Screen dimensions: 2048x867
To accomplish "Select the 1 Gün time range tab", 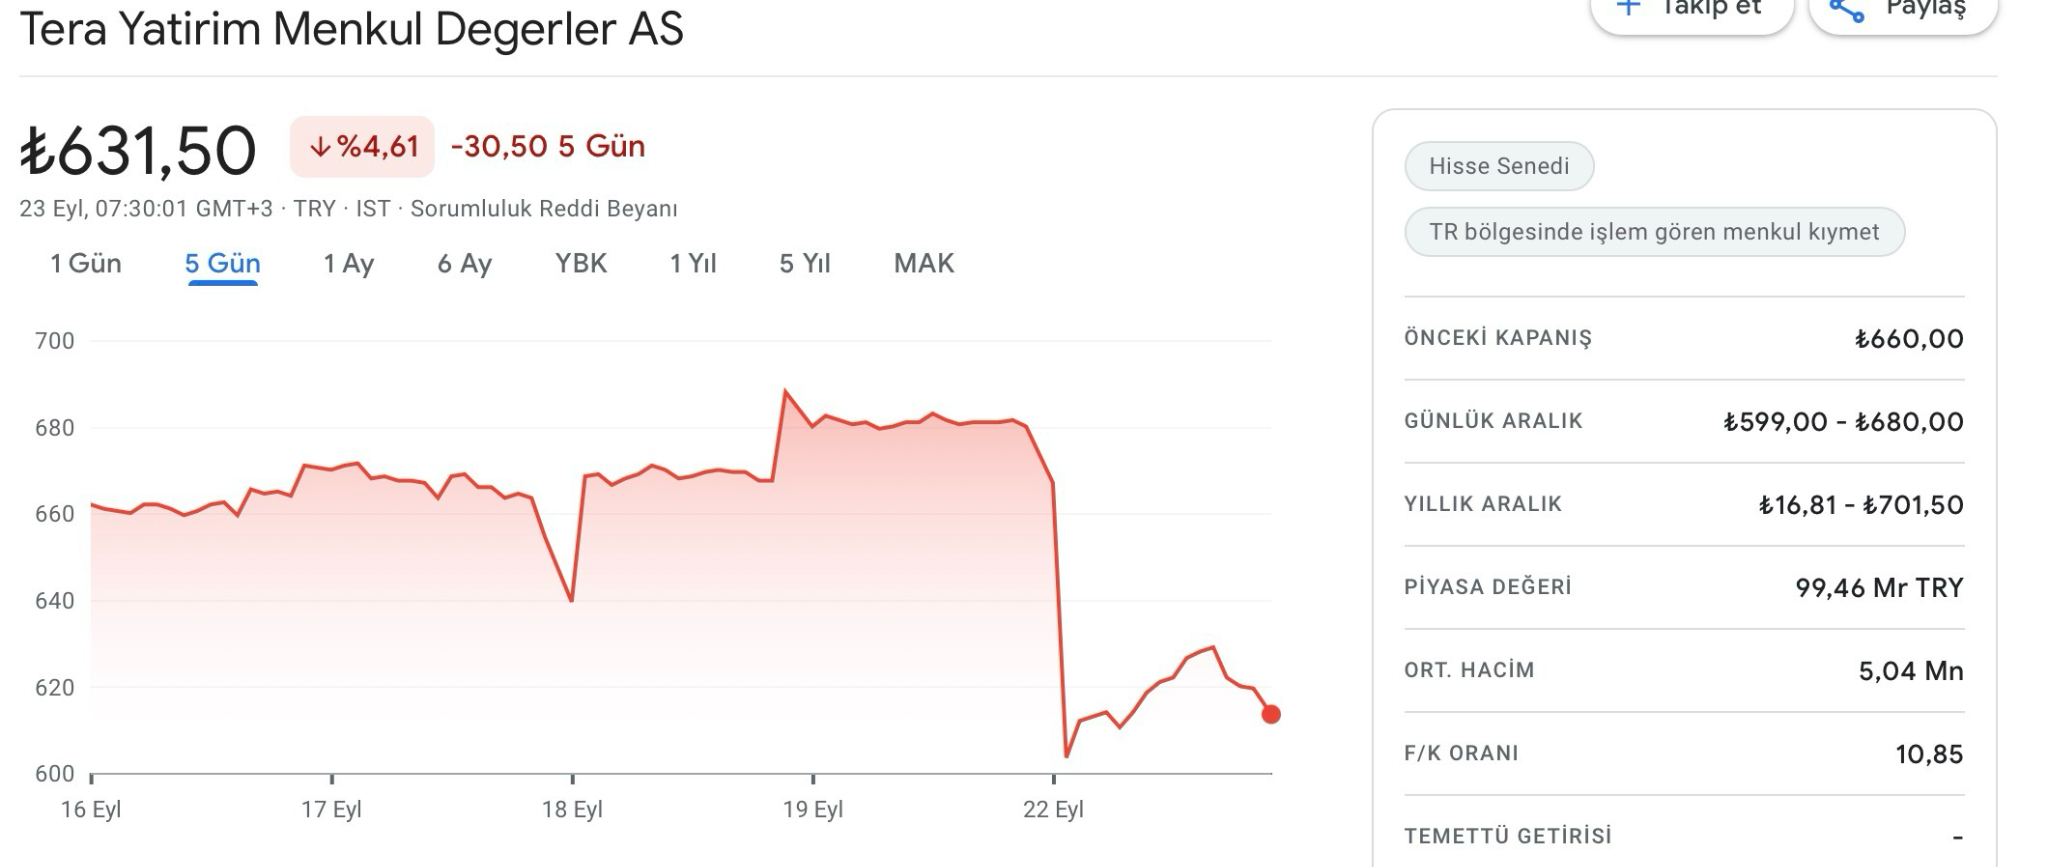I will pos(86,264).
